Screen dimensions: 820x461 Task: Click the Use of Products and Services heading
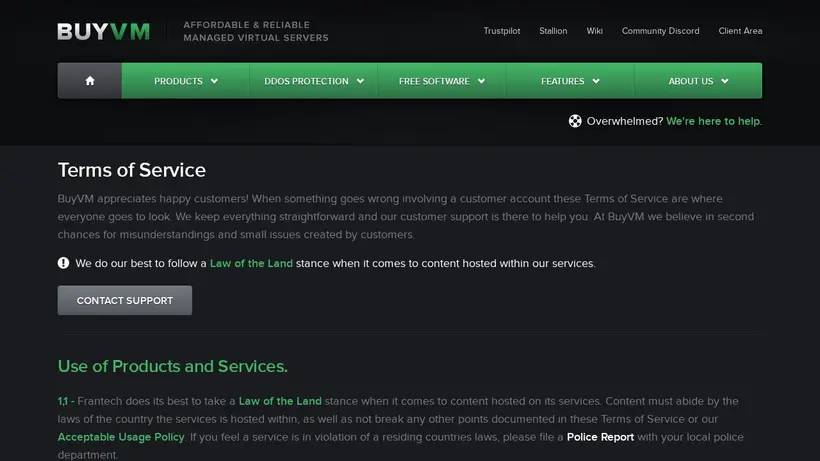point(173,366)
